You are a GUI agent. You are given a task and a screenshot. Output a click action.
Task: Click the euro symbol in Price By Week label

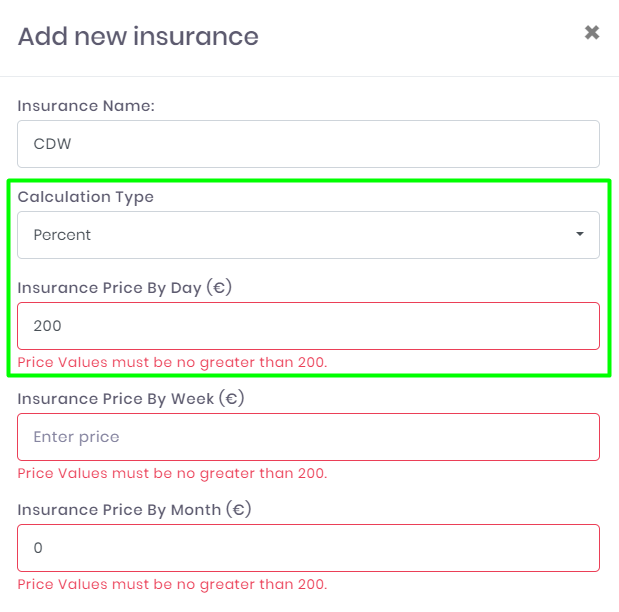(232, 399)
